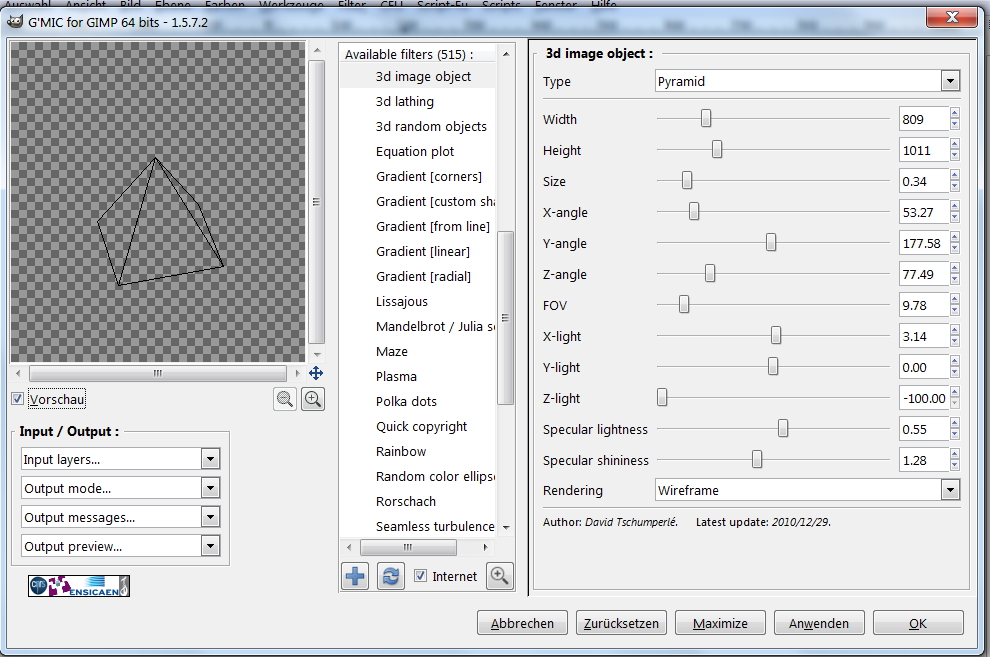990x657 pixels.
Task: Click the G'MIC title bar app icon
Action: [x=15, y=22]
